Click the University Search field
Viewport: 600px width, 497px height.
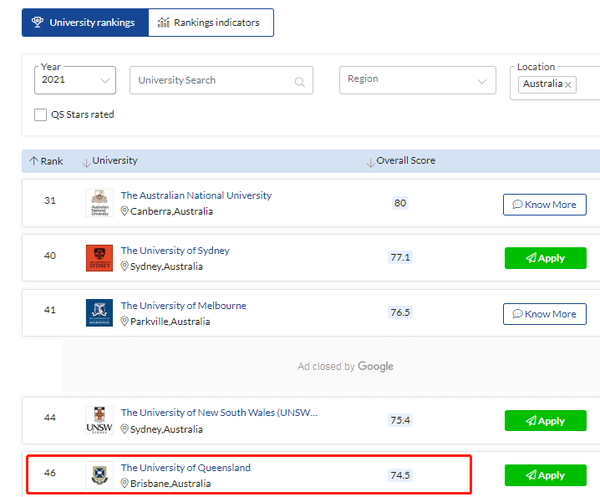(x=221, y=80)
